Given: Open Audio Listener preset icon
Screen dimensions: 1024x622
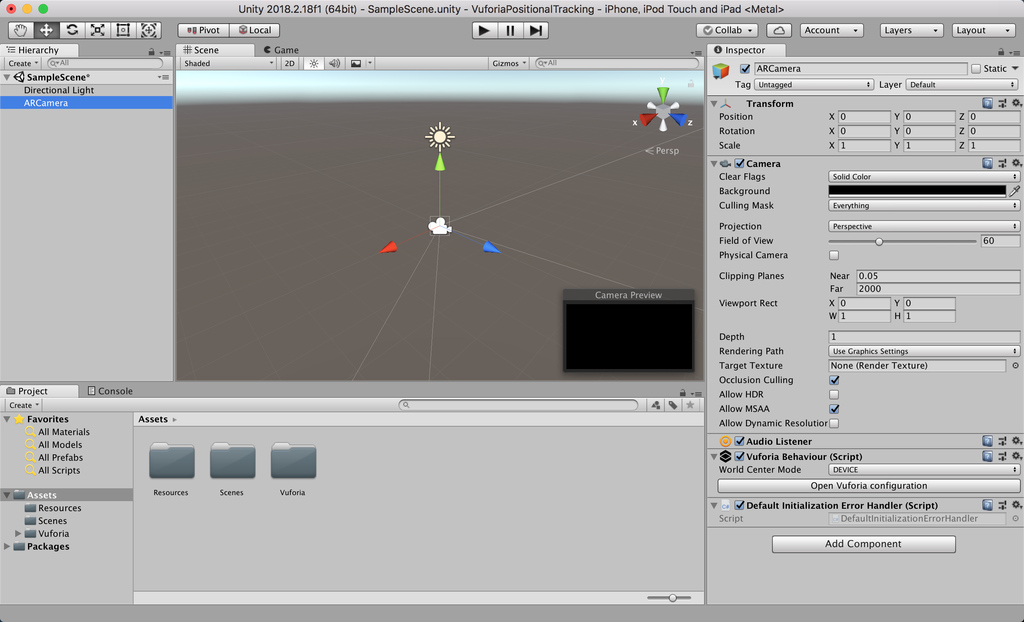Looking at the screenshot, I should tap(1002, 441).
